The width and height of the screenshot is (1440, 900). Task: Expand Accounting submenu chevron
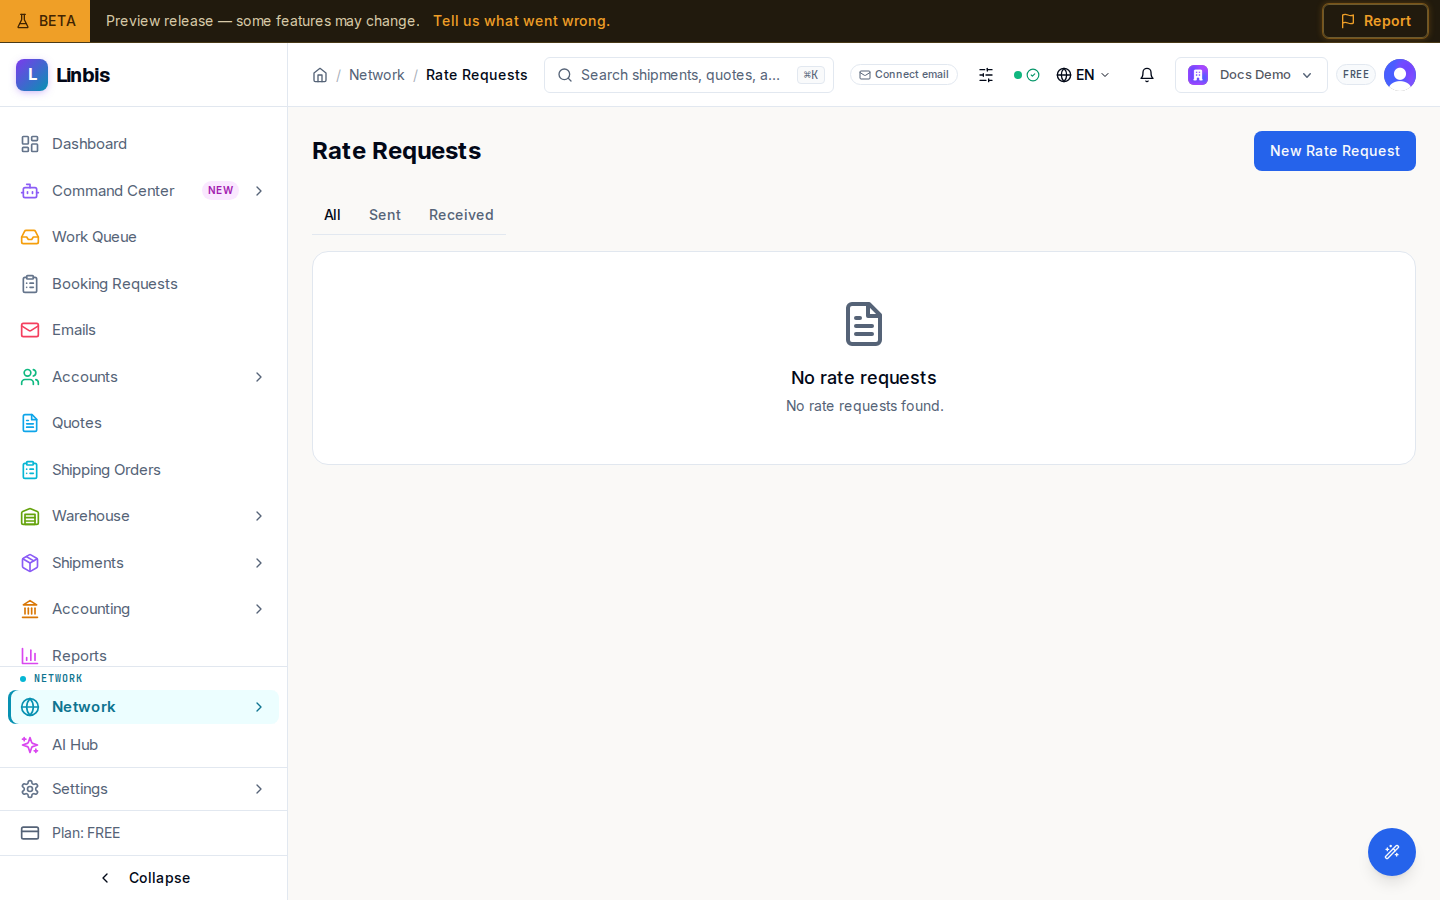259,609
